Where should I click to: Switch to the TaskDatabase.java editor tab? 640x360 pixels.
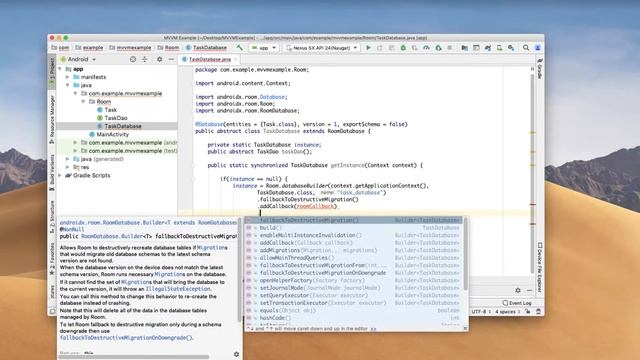point(209,60)
